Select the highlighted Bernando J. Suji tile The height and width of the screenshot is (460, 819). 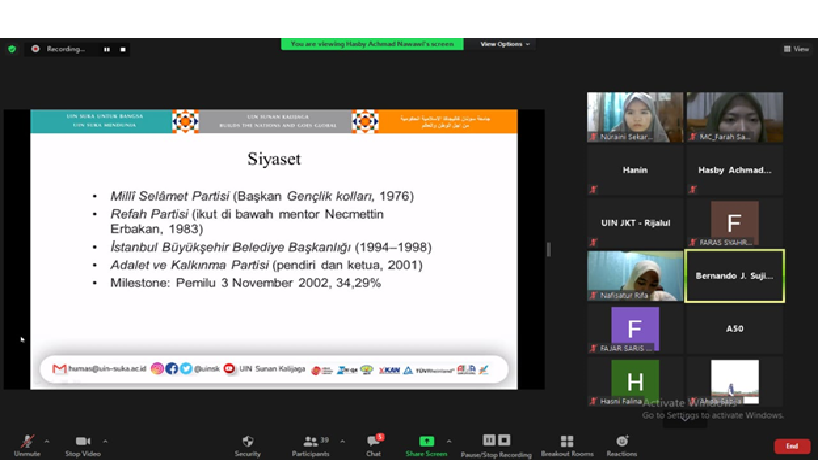point(734,276)
